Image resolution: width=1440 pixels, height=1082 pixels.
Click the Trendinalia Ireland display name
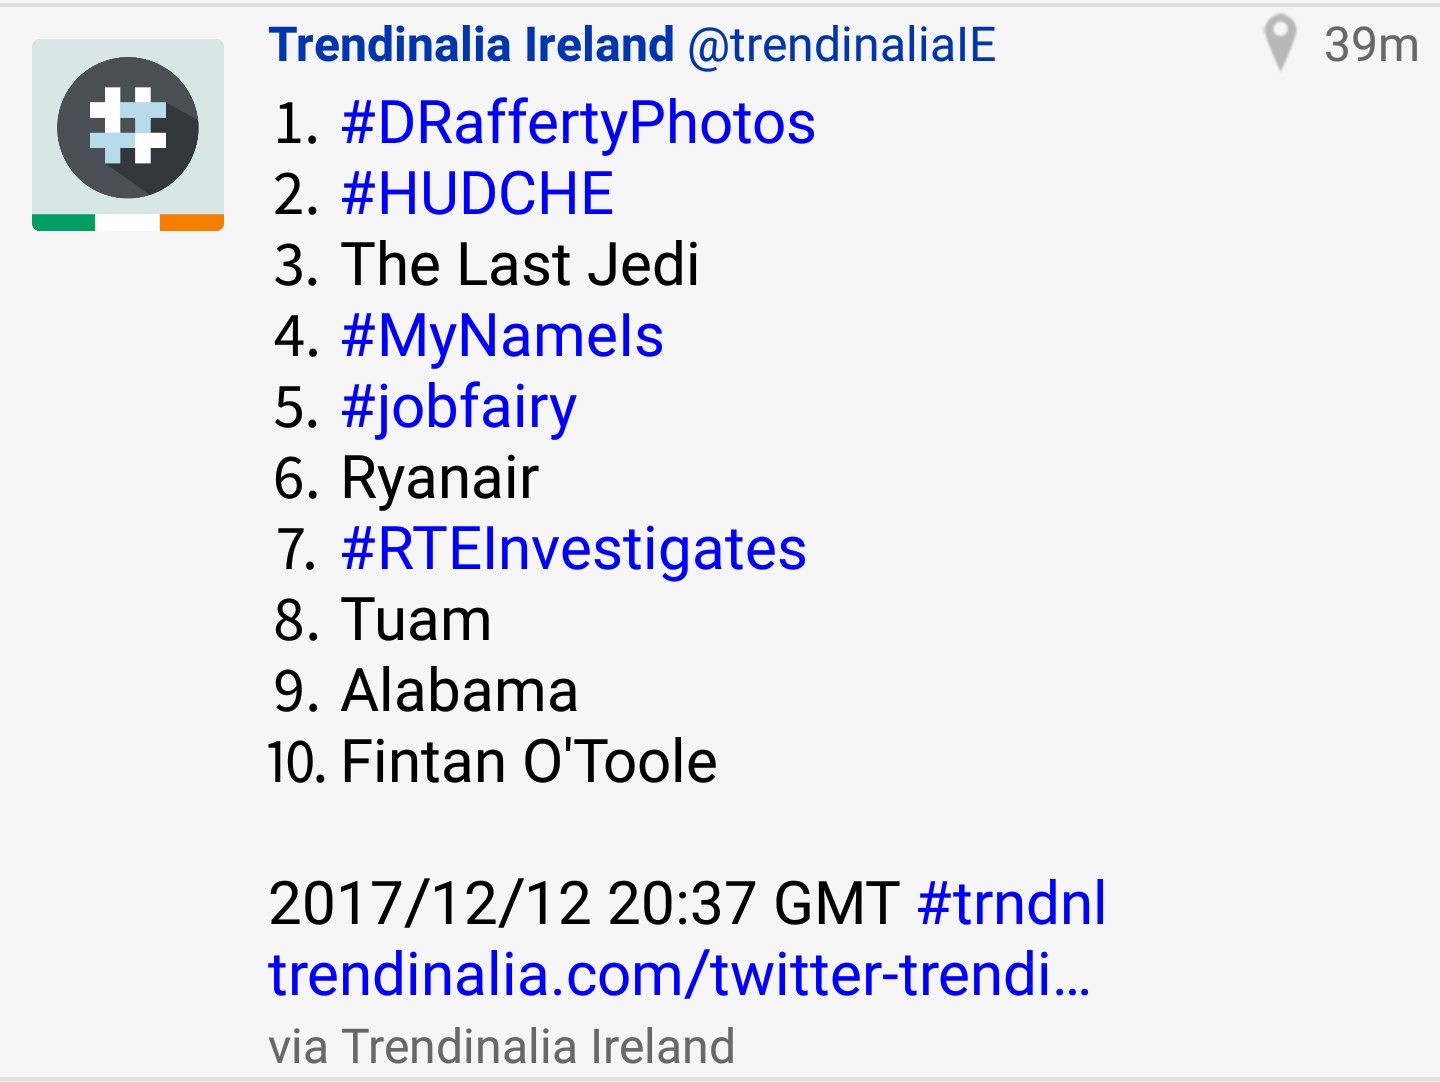click(x=472, y=45)
